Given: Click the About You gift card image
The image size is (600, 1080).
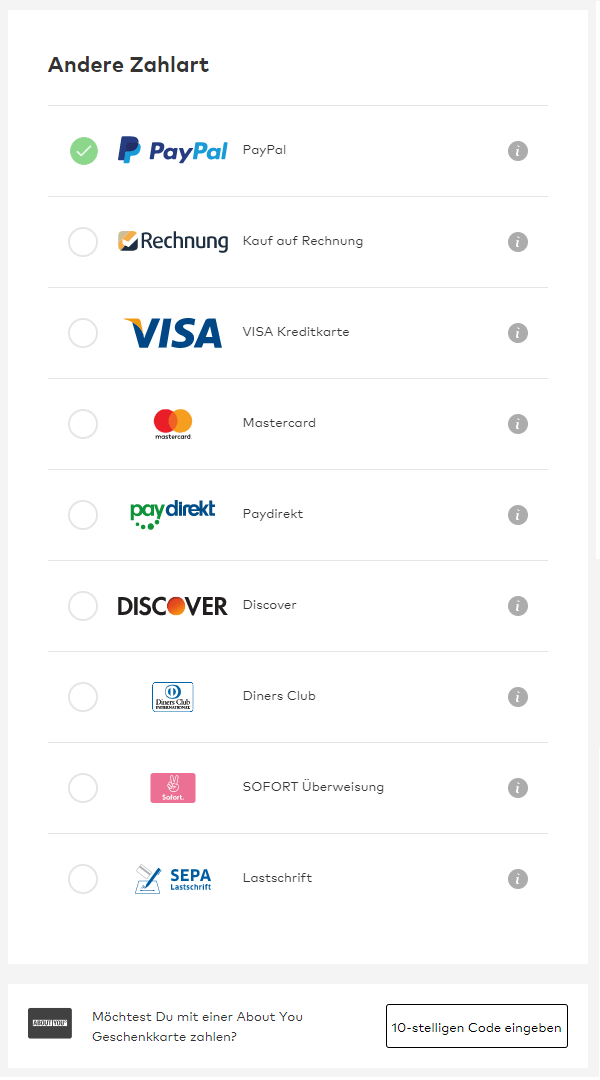Looking at the screenshot, I should (50, 1024).
